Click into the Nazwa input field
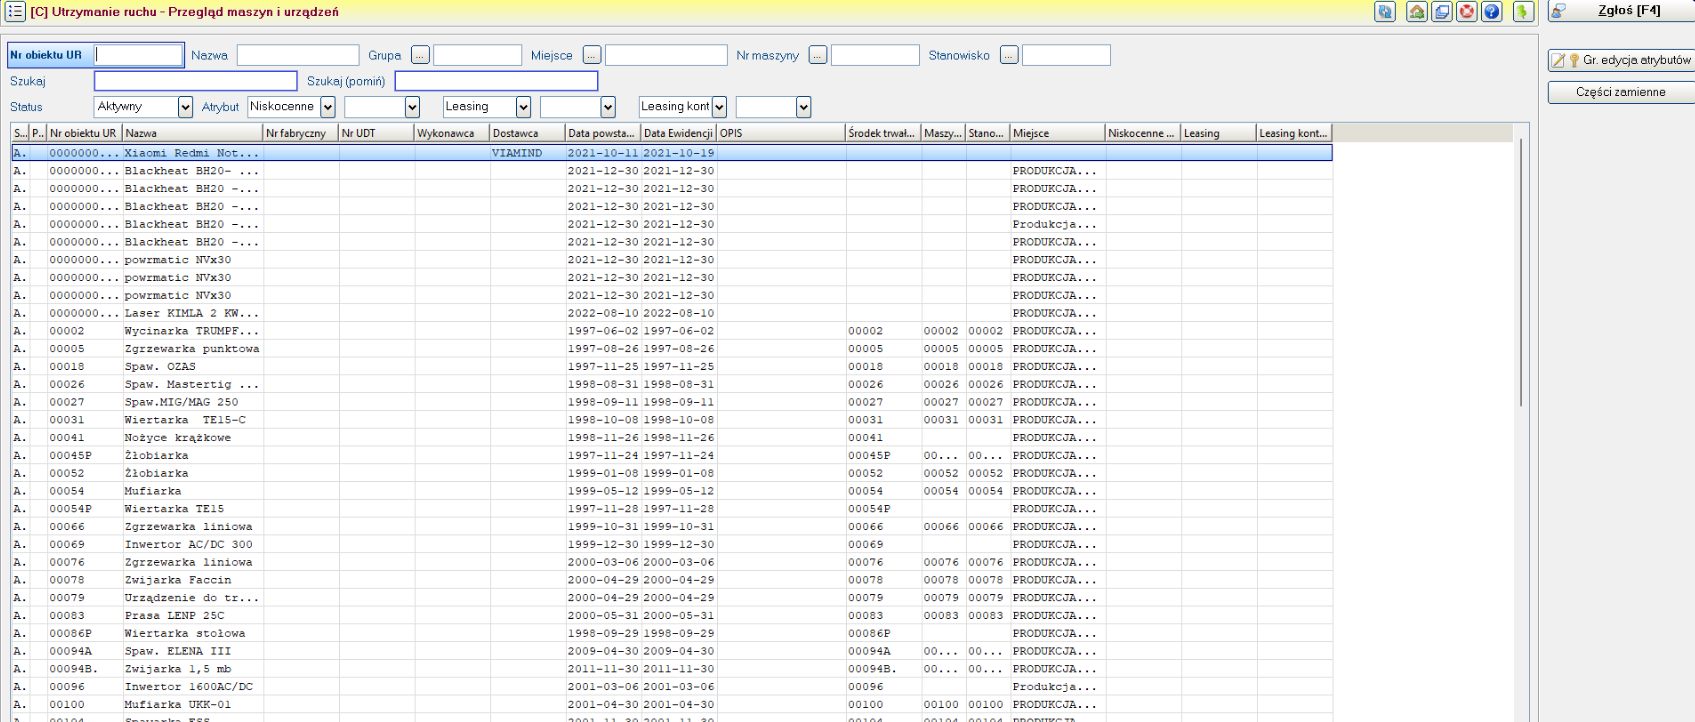1695x722 pixels. (x=298, y=55)
